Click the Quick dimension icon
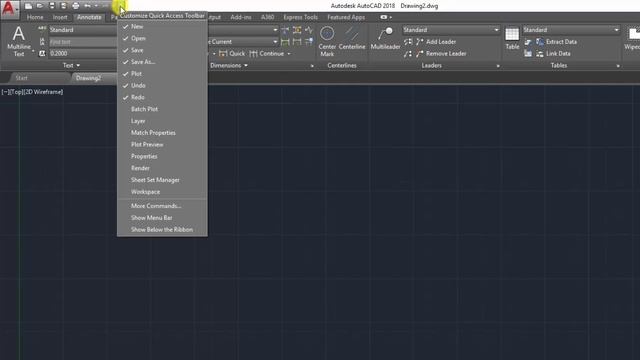Screen dimensions: 640x360 point(223,53)
